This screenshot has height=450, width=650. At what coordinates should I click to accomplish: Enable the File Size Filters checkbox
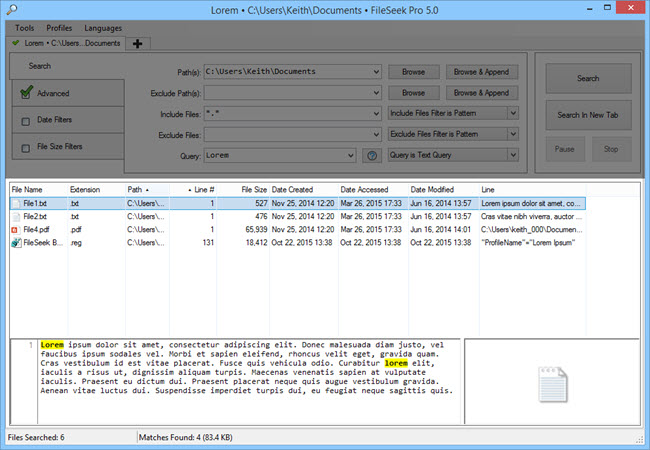[x=25, y=148]
